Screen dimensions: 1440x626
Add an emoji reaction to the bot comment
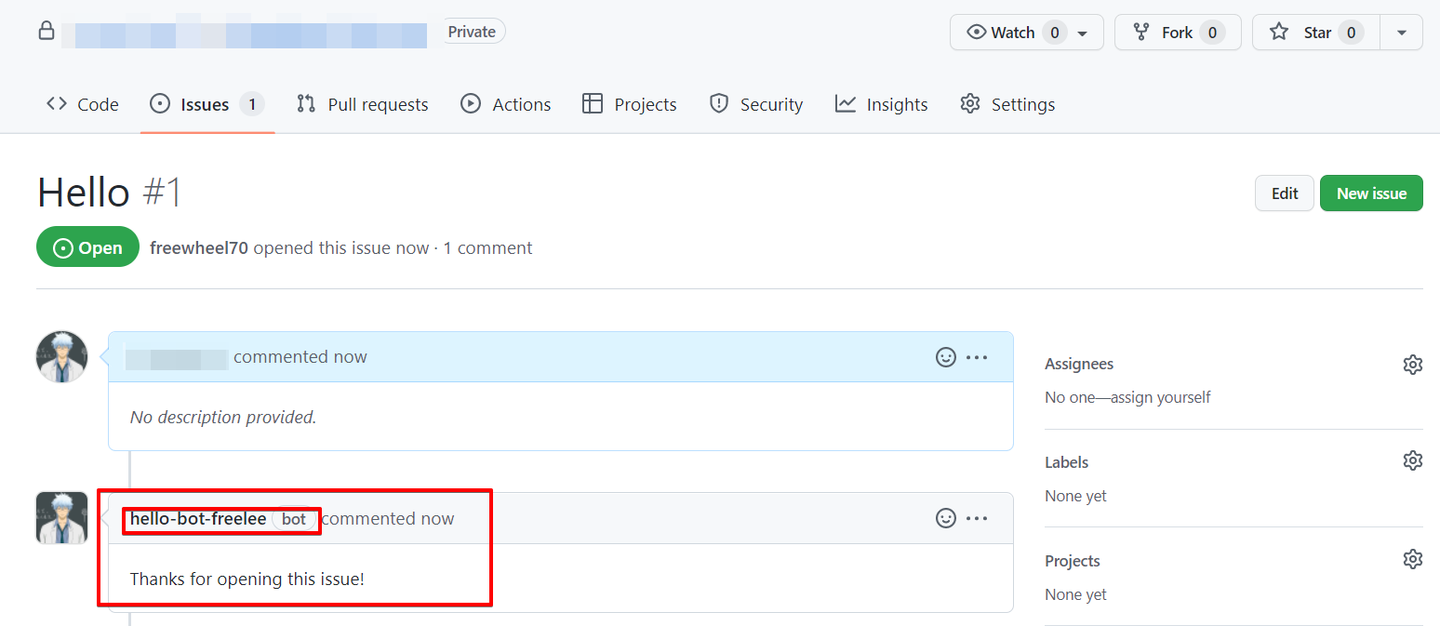point(946,518)
